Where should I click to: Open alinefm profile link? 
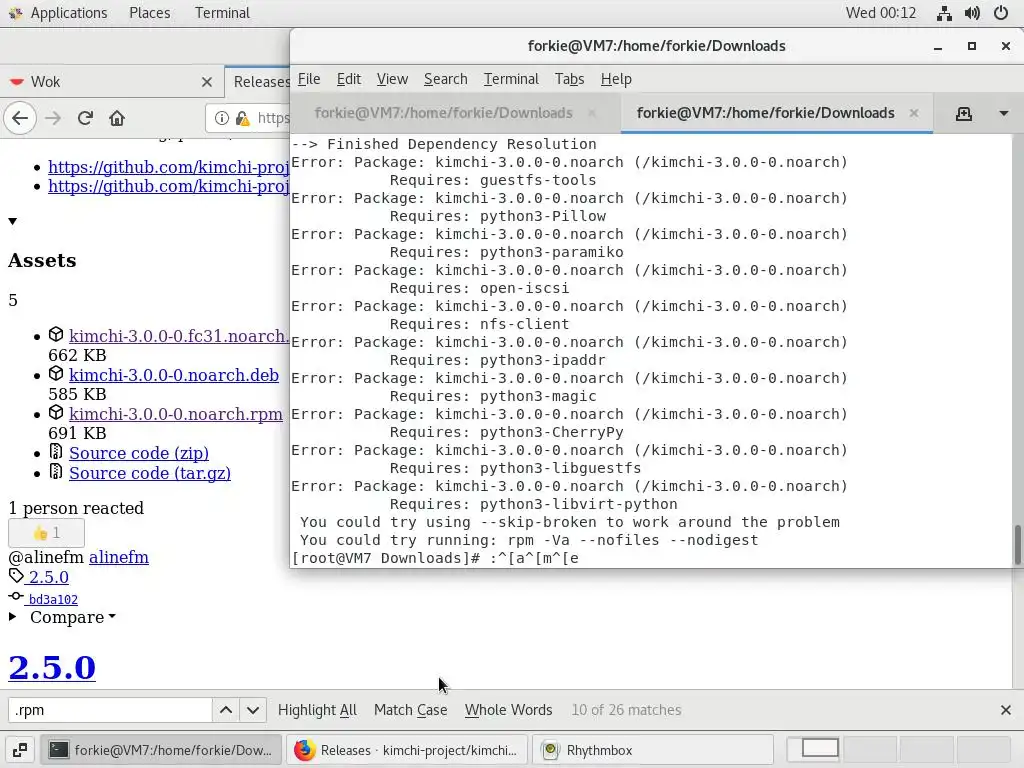tap(119, 557)
